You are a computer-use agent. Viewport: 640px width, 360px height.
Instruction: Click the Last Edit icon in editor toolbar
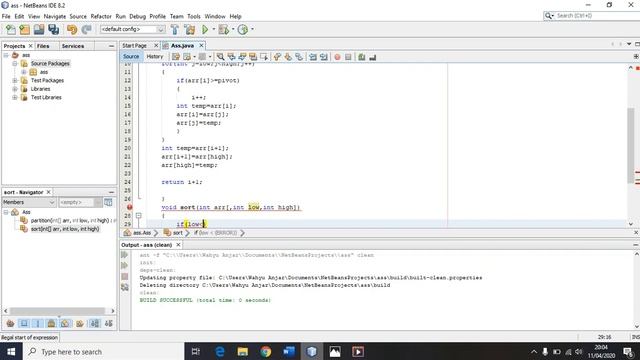pos(176,57)
